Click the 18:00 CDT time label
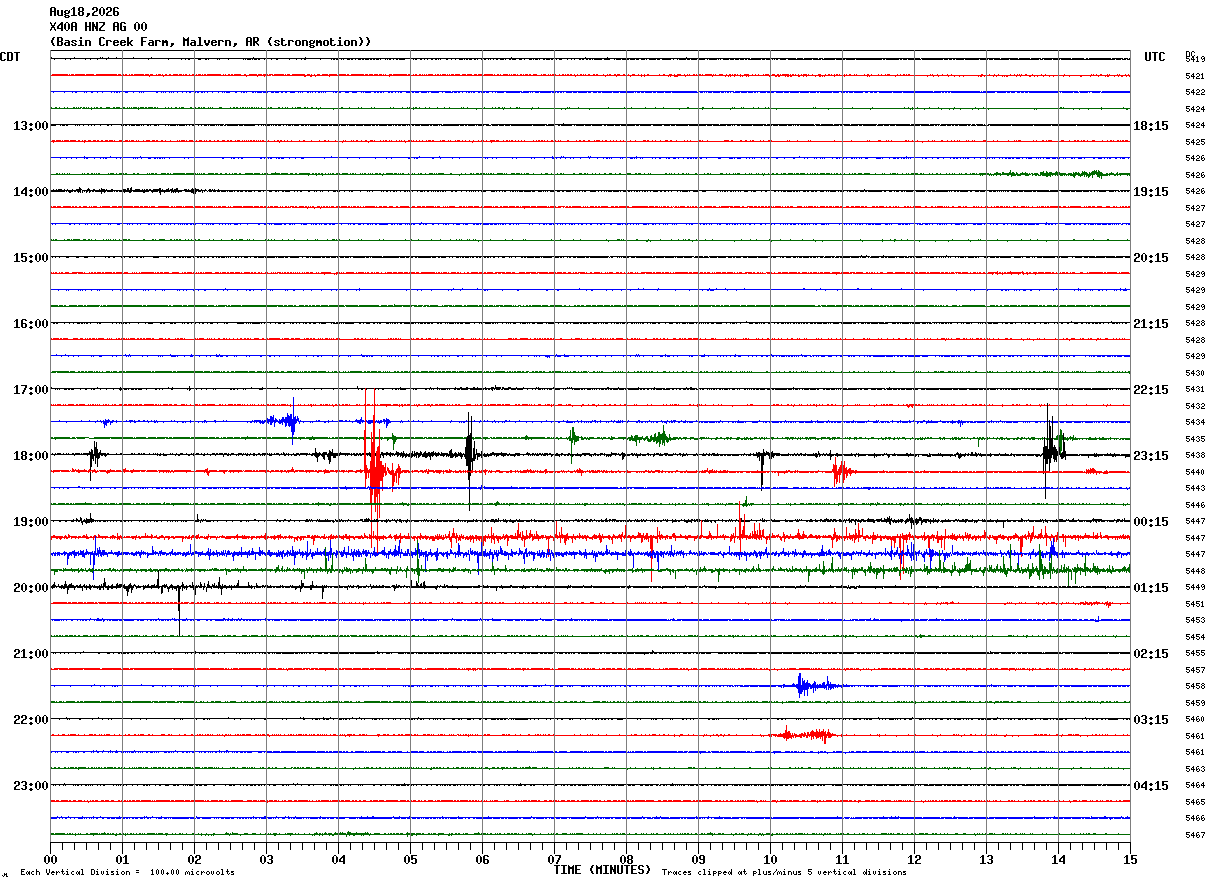Screen dimensions: 1210x886 (31, 456)
